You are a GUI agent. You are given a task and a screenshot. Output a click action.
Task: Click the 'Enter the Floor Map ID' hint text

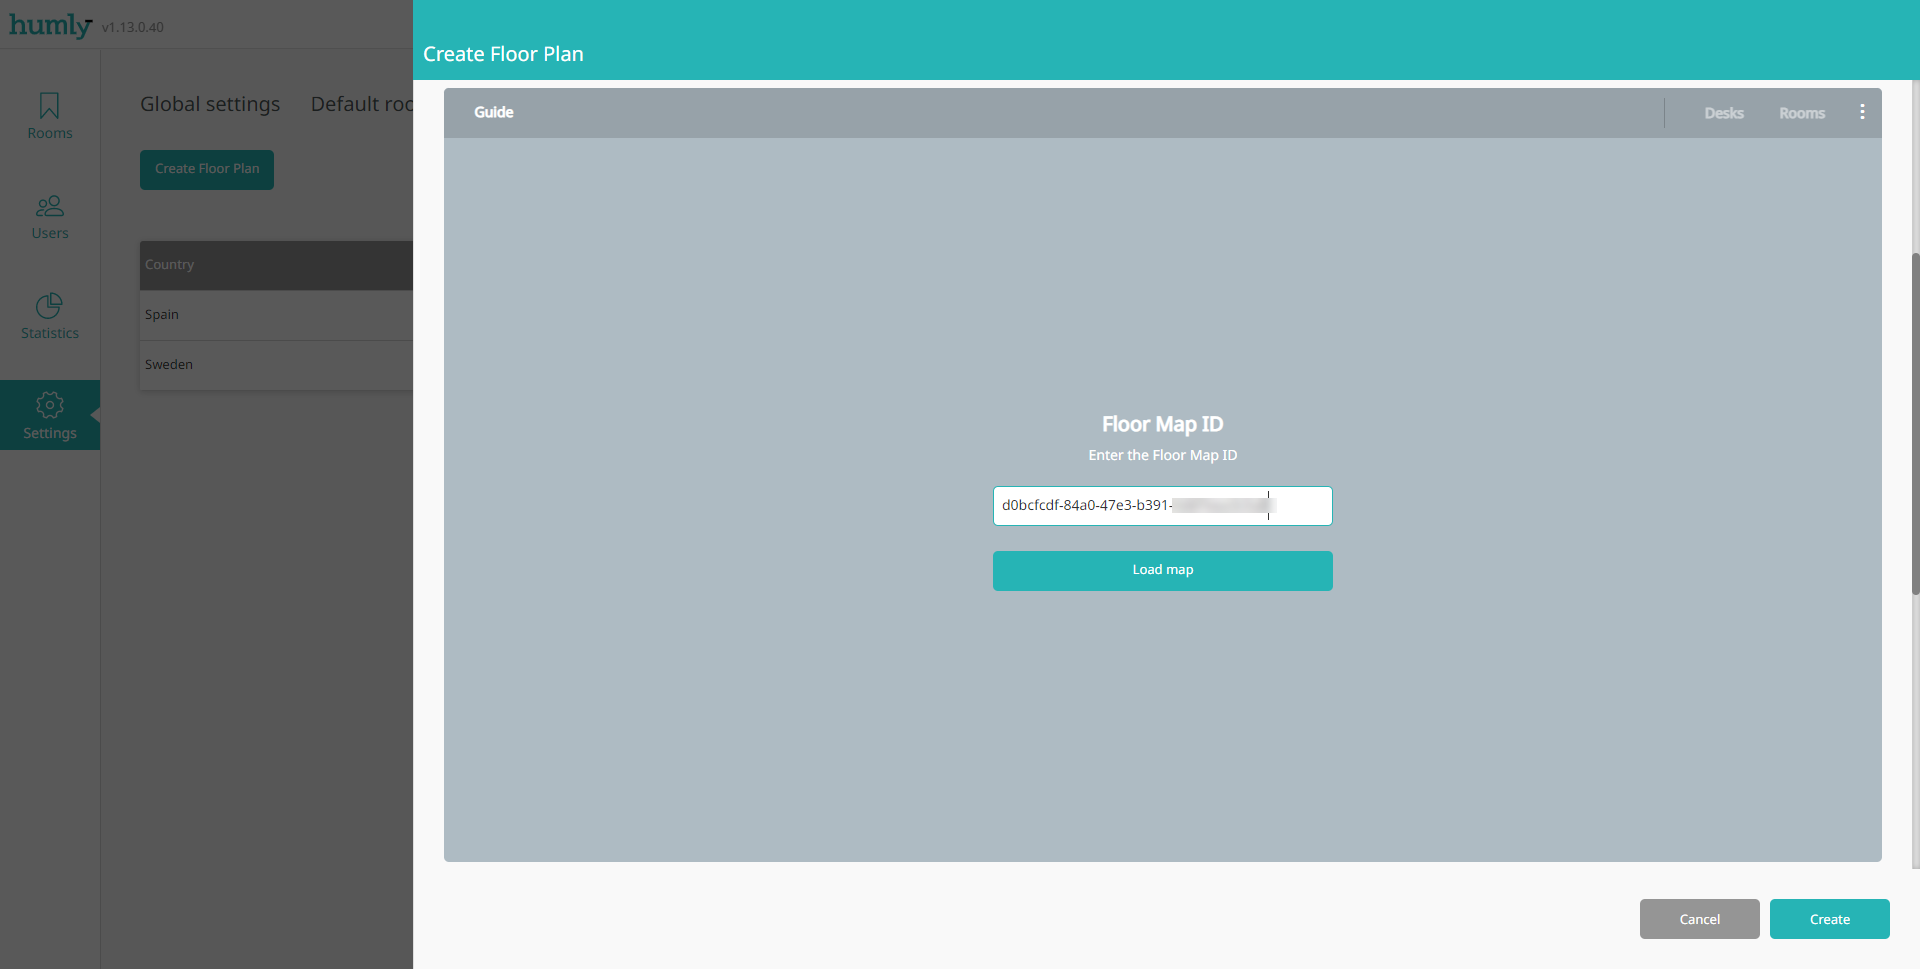pyautogui.click(x=1162, y=455)
